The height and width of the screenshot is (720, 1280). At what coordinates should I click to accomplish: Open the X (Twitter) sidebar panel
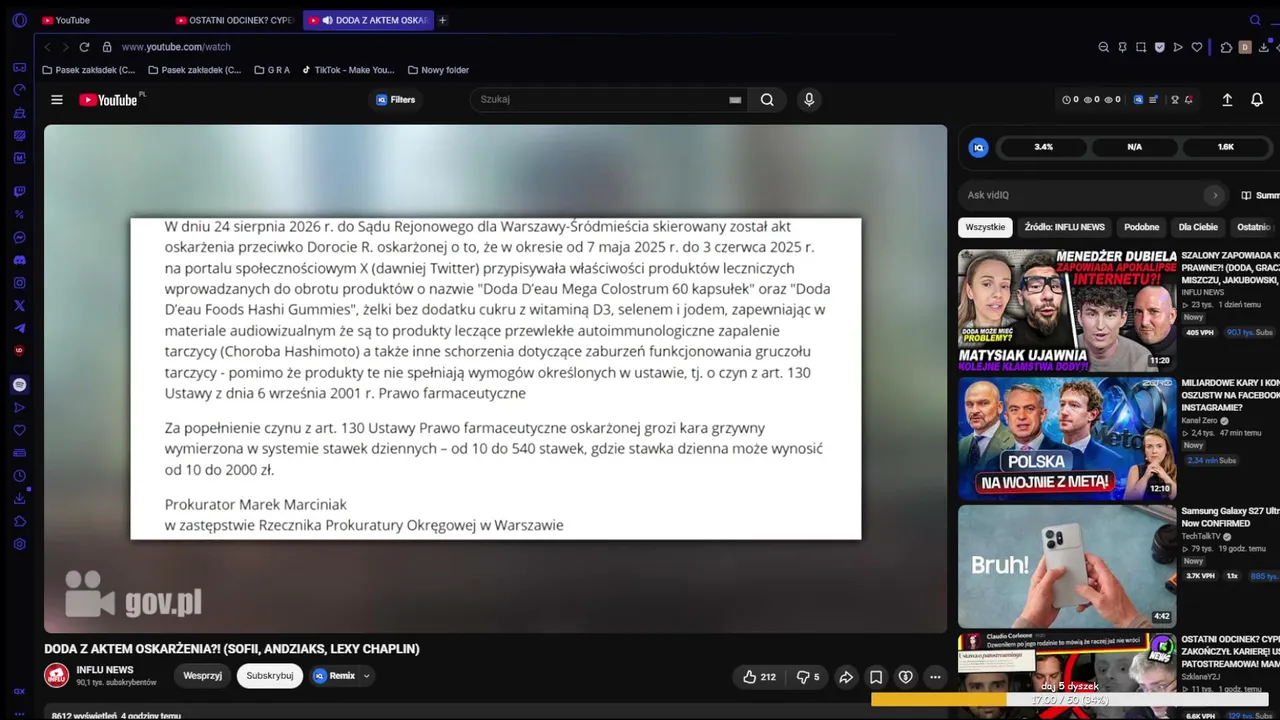point(19,306)
